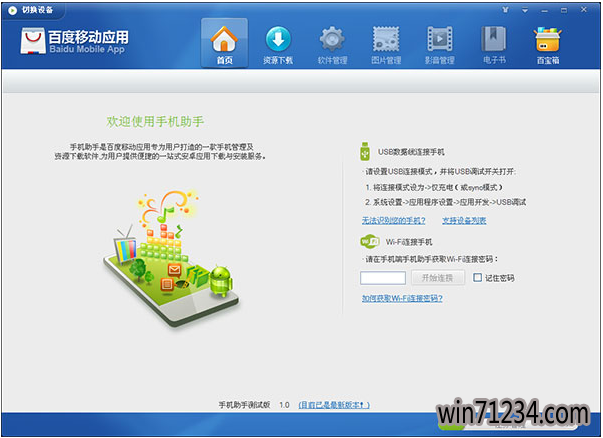Open the 资源下载 download icon
Image resolution: width=603 pixels, height=438 pixels.
pyautogui.click(x=278, y=43)
